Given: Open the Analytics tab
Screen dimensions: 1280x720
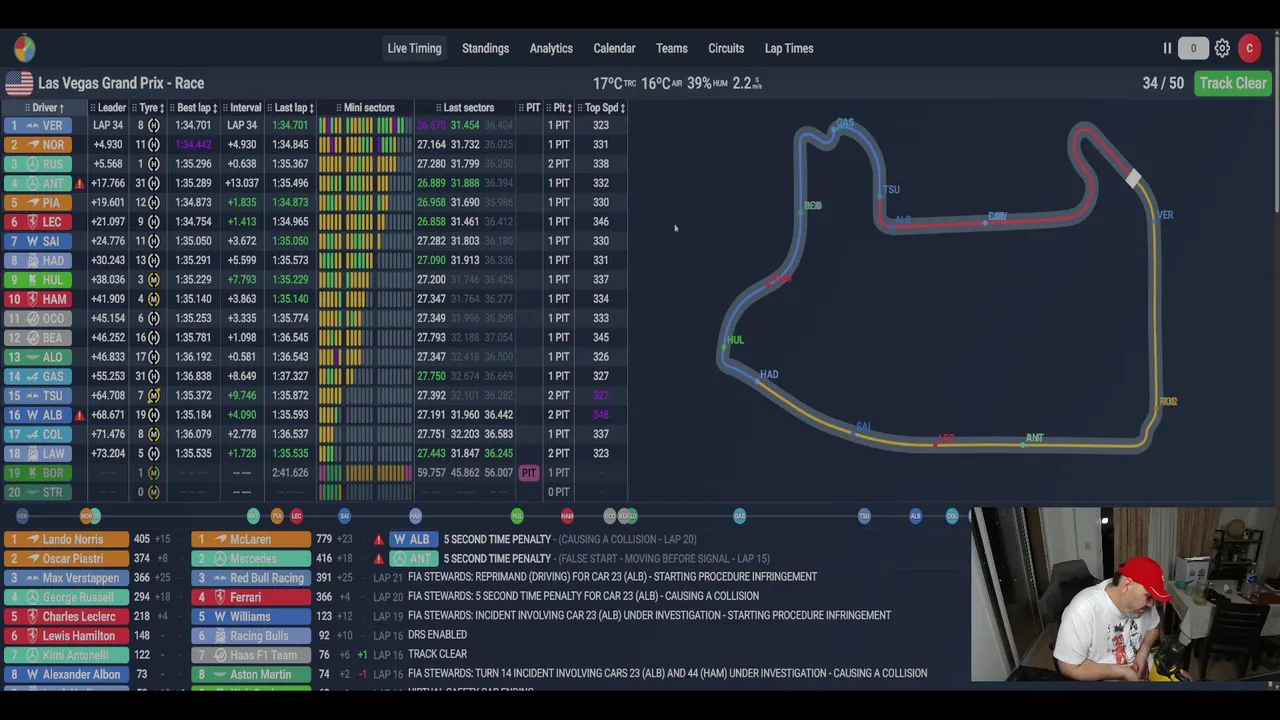Looking at the screenshot, I should [x=551, y=48].
